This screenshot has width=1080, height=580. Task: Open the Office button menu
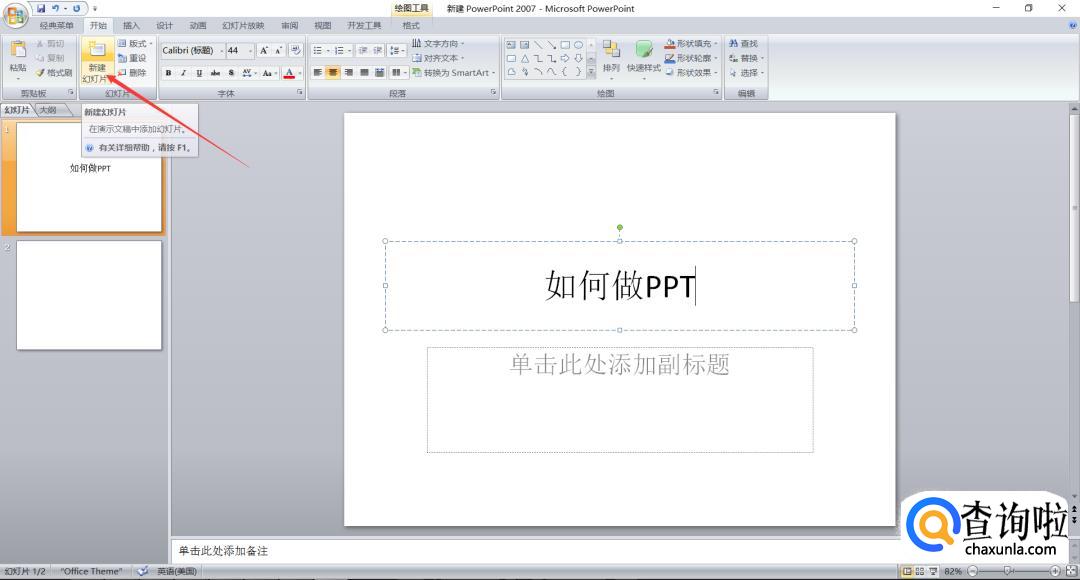pyautogui.click(x=15, y=14)
